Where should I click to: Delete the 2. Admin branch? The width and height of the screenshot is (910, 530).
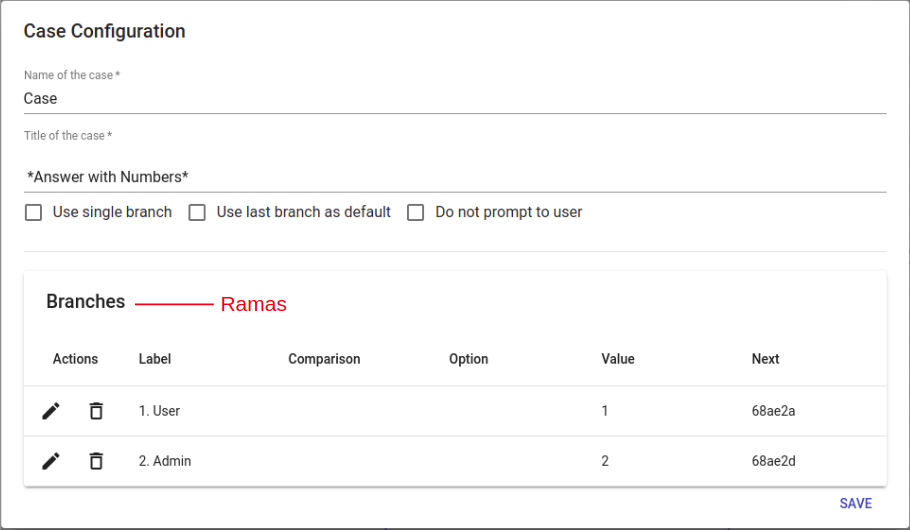pyautogui.click(x=96, y=461)
